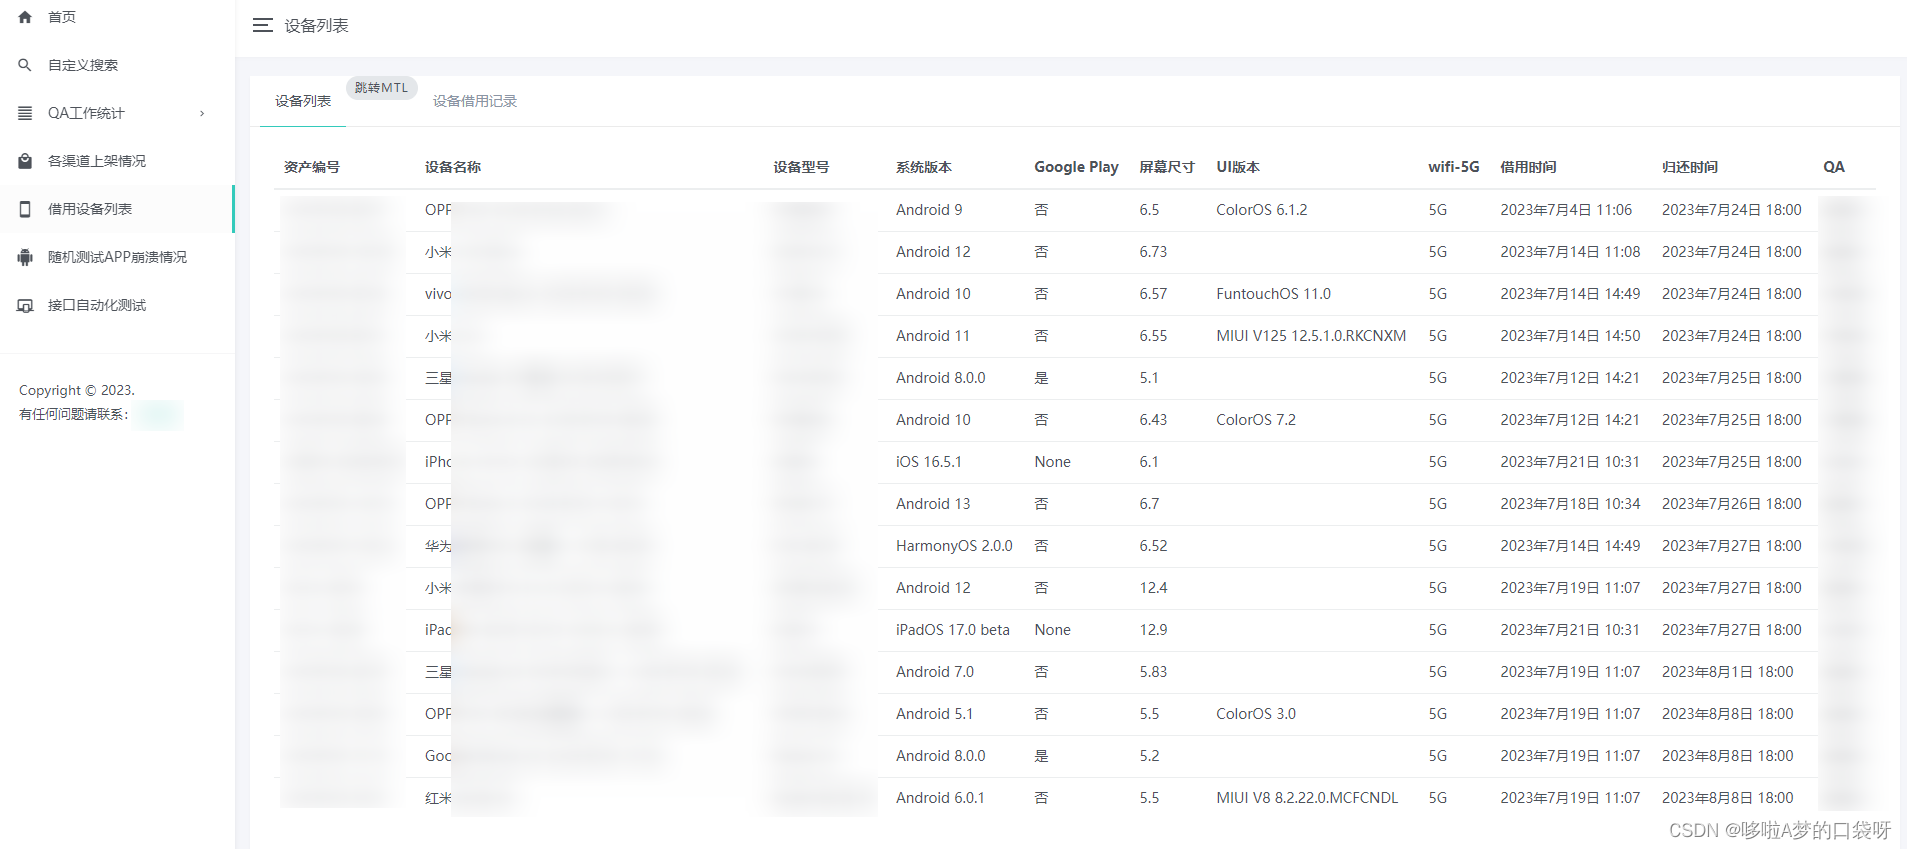1907x849 pixels.
Task: Click the 6.43 screen size cell
Action: [x=1153, y=420]
